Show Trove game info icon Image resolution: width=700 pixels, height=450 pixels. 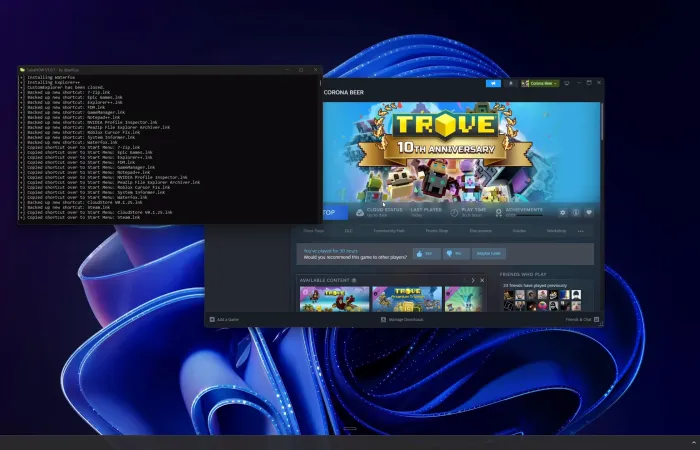pyautogui.click(x=576, y=212)
